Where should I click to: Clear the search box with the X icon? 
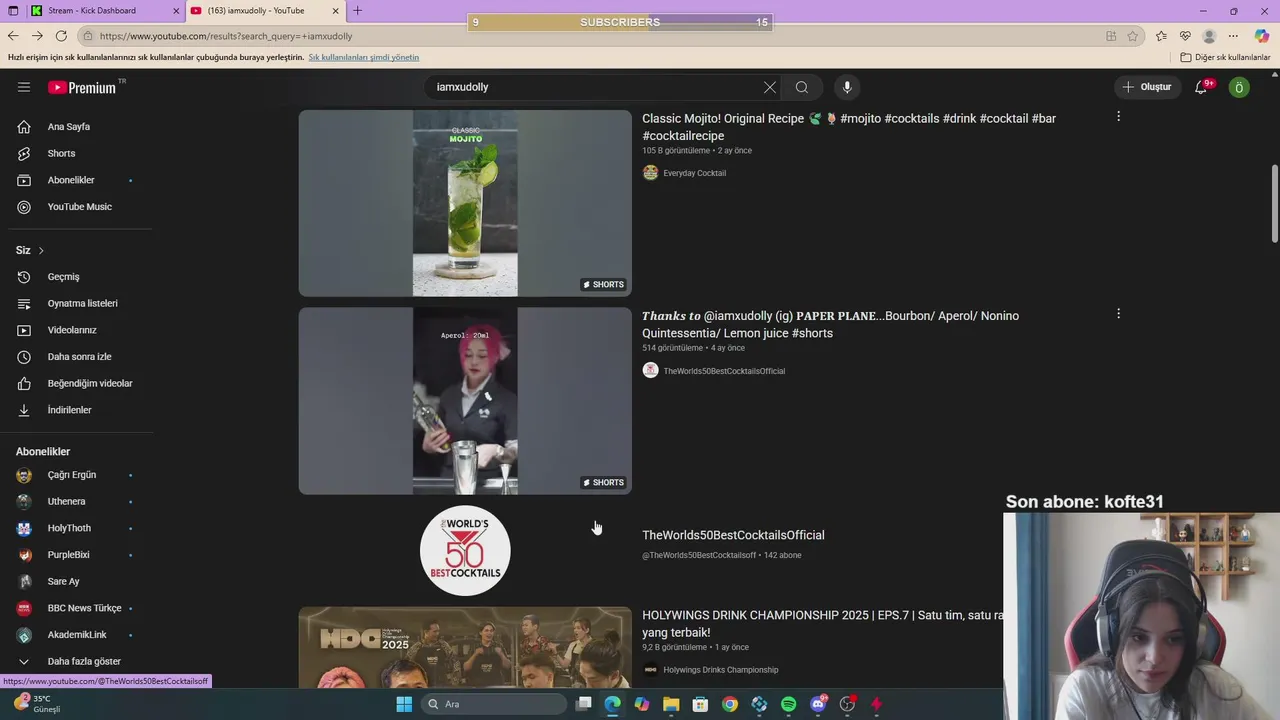coord(770,87)
